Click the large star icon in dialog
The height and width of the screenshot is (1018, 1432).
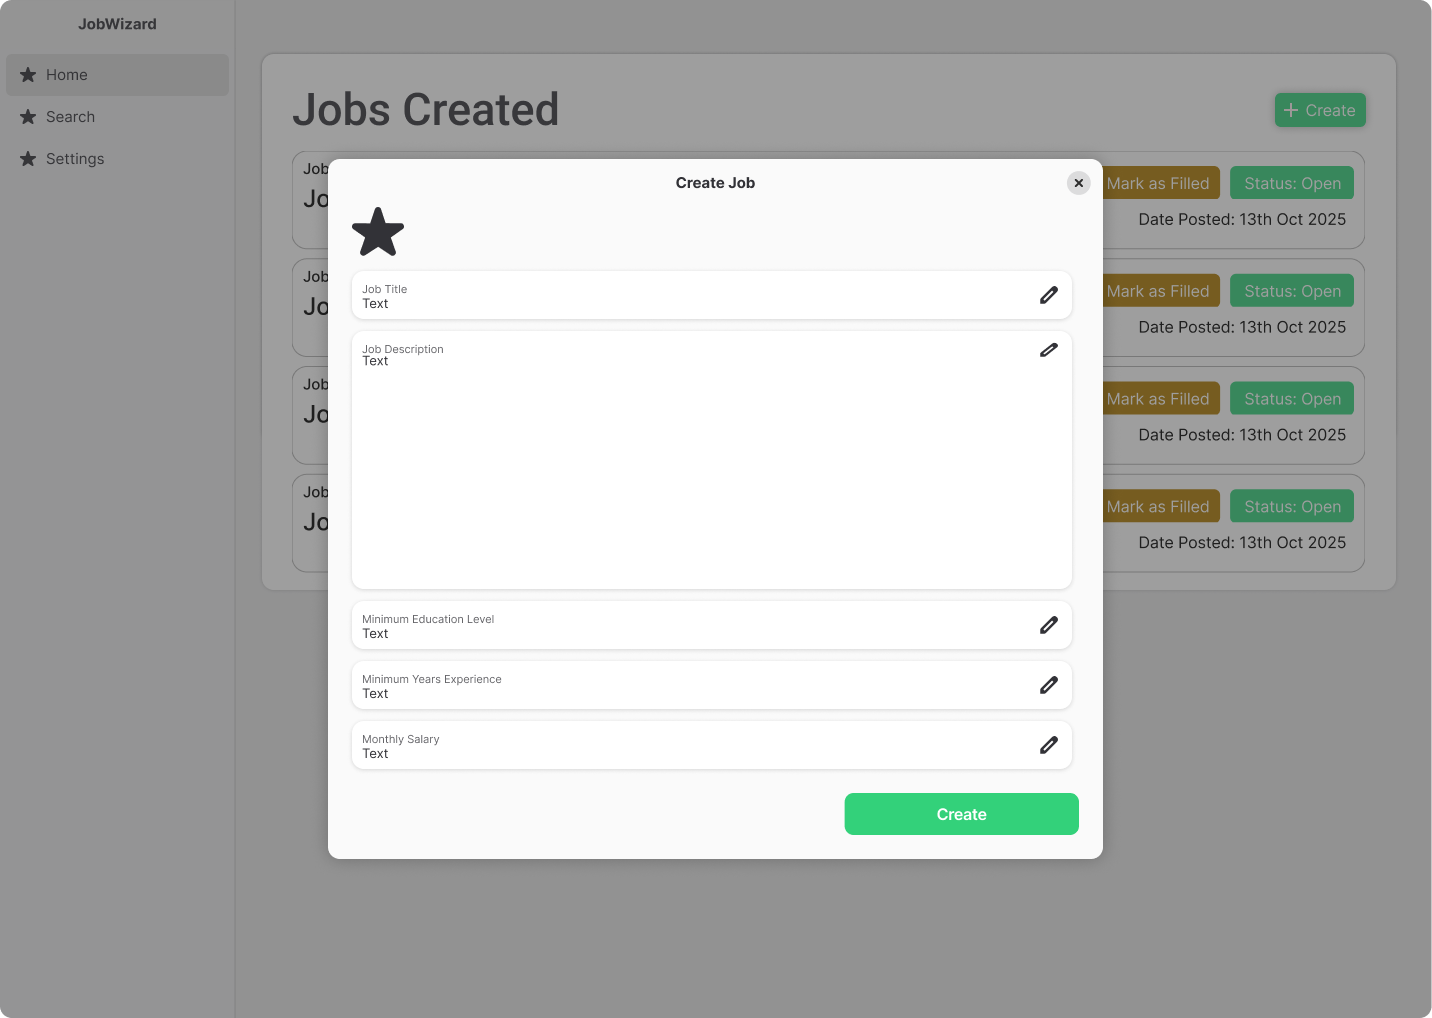[378, 232]
